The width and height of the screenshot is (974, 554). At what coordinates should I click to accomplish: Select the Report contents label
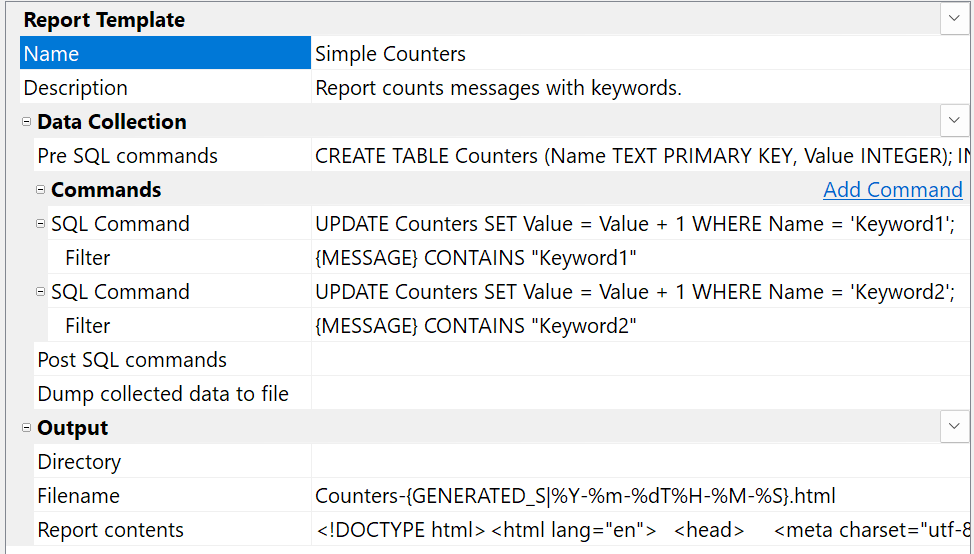tap(111, 530)
